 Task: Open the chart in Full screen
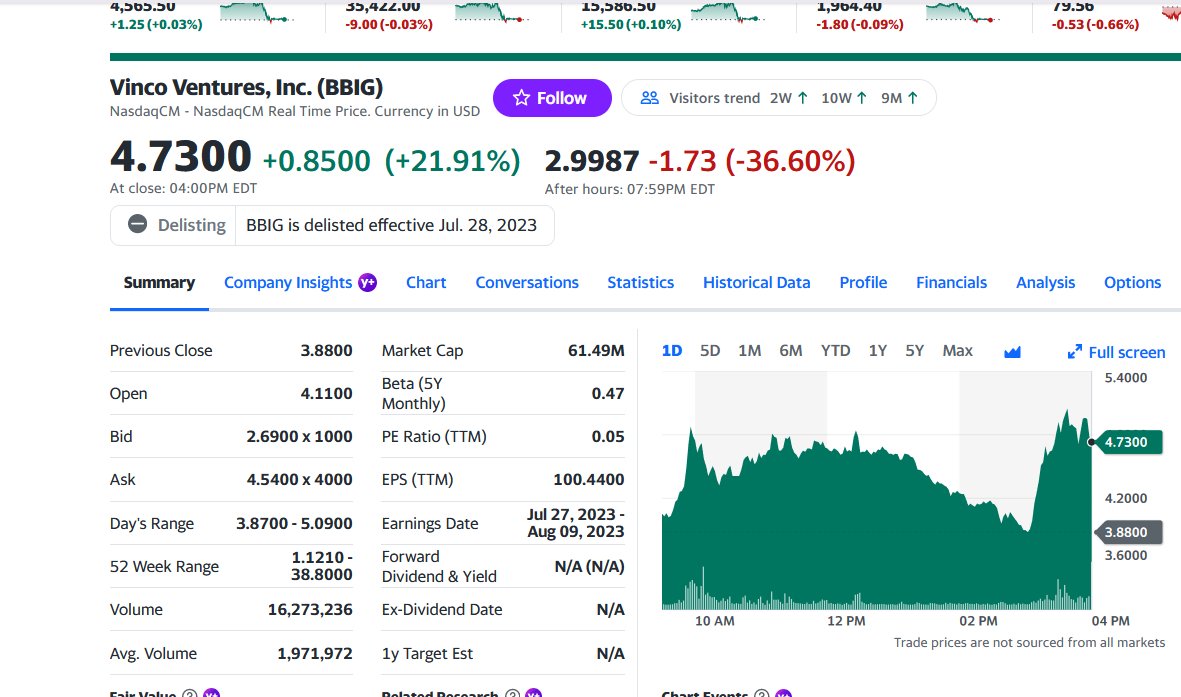pyautogui.click(x=1116, y=352)
